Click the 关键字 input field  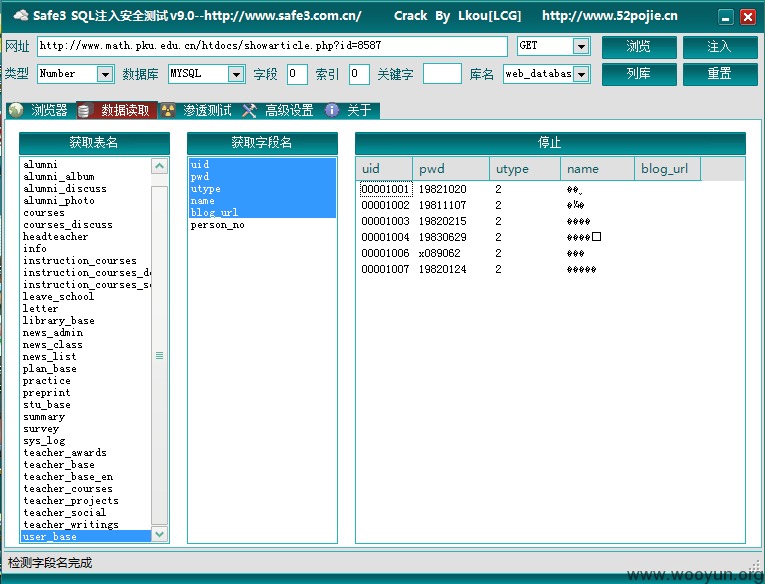tap(442, 74)
